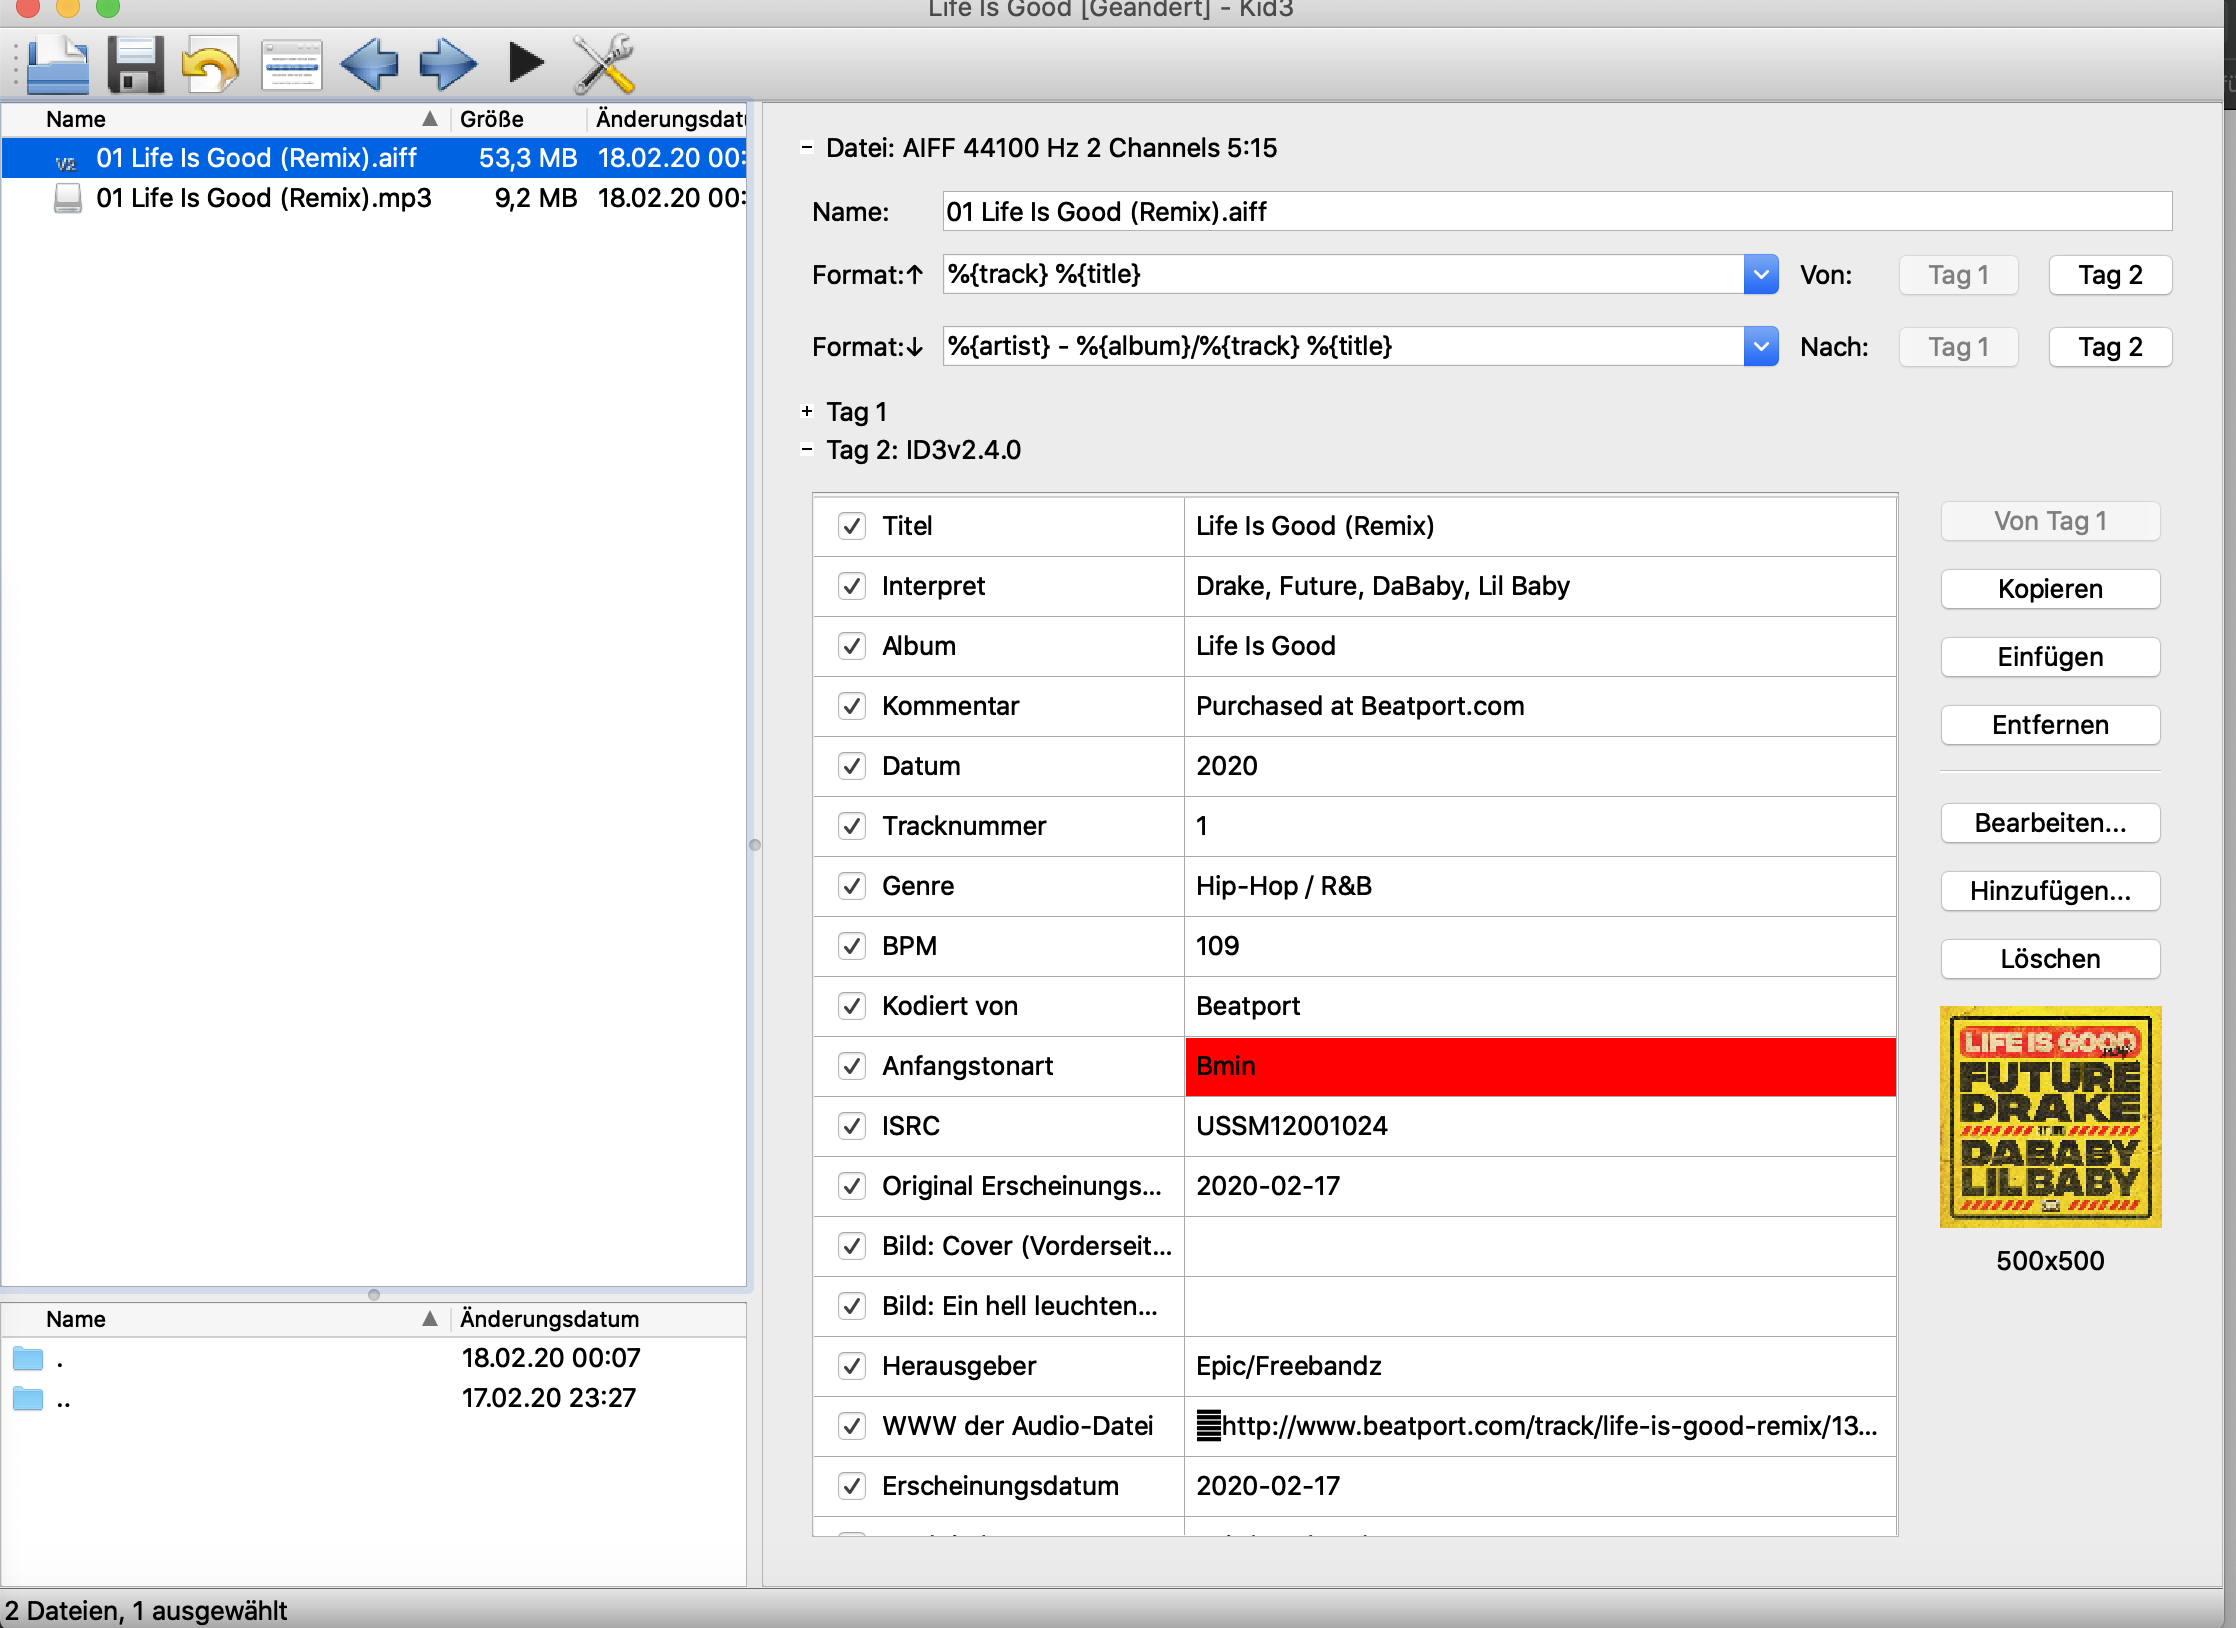The height and width of the screenshot is (1628, 2236).
Task: Click the Kopieren button
Action: pos(2050,589)
